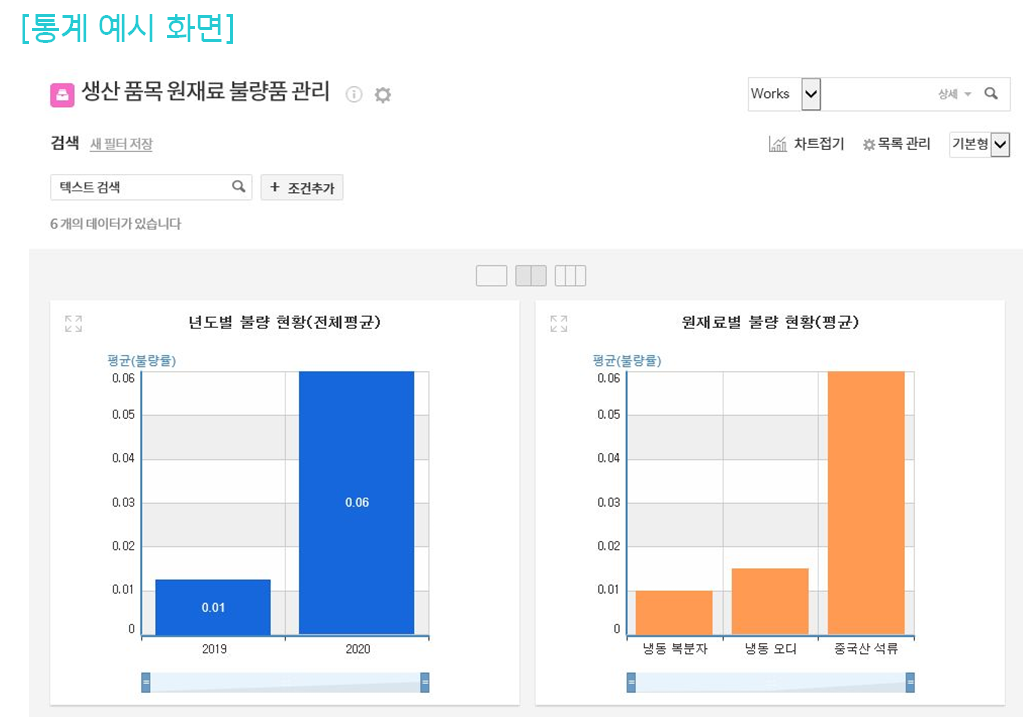
Task: Open the info icon next to title
Action: (x=354, y=94)
